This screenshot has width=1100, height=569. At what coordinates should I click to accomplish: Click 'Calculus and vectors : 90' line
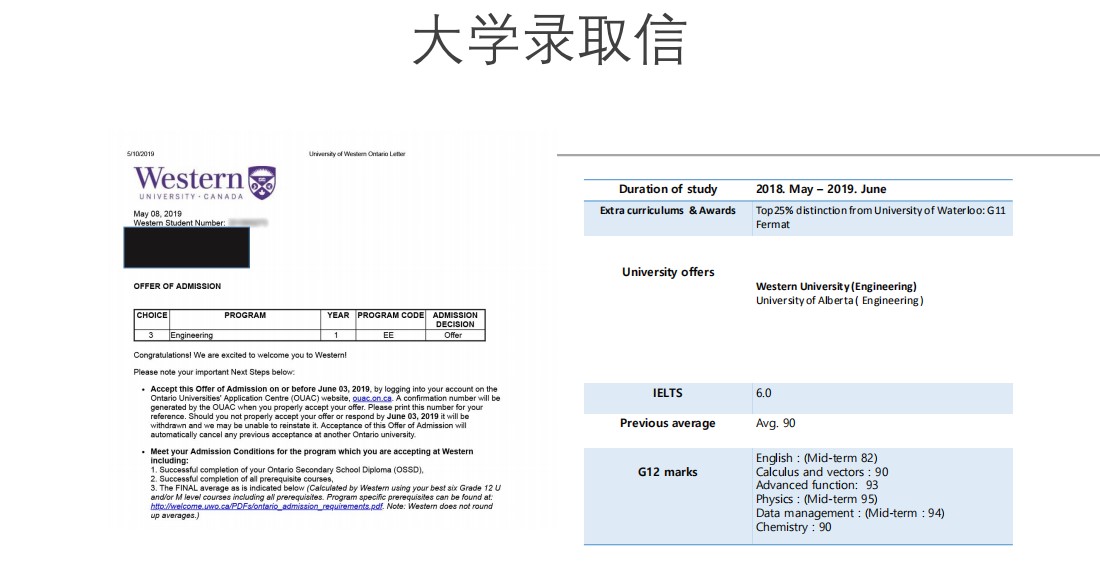822,472
